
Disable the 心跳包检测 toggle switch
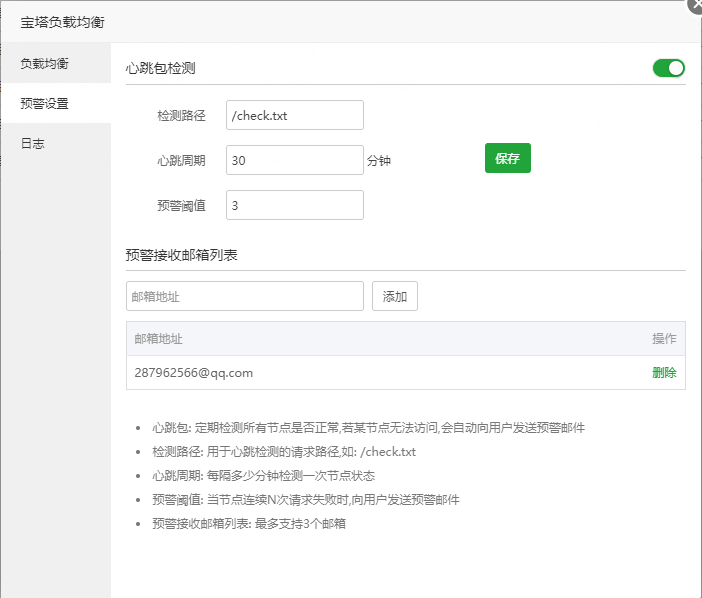(x=668, y=68)
